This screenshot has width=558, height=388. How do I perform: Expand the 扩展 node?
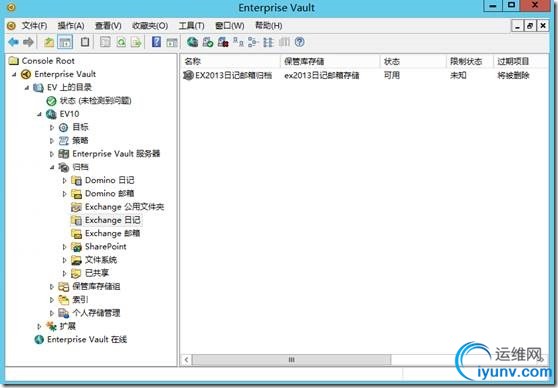pyautogui.click(x=40, y=326)
